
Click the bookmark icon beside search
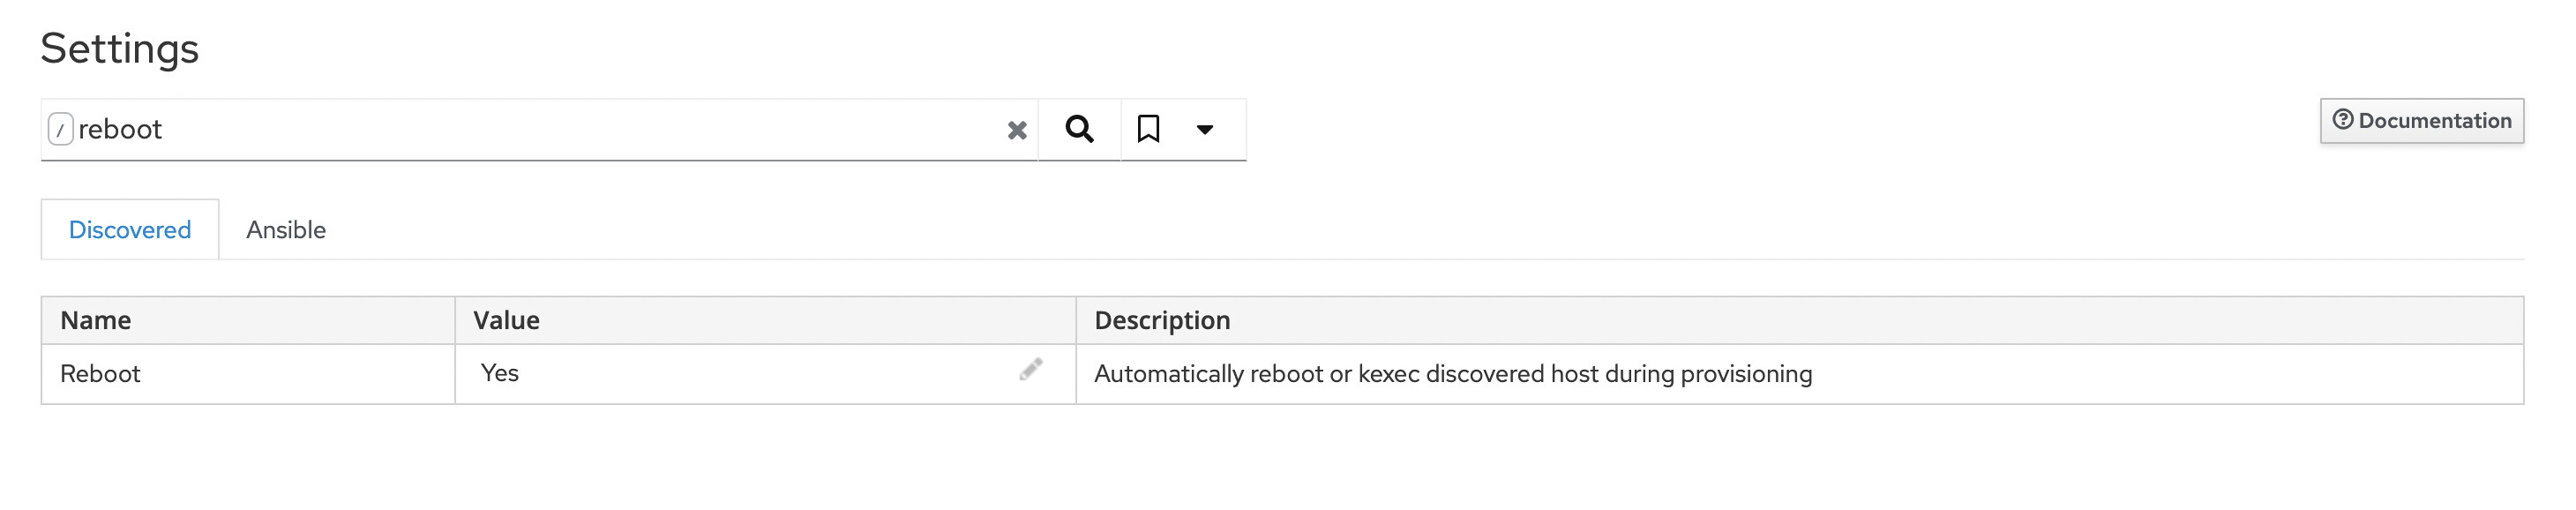tap(1148, 129)
